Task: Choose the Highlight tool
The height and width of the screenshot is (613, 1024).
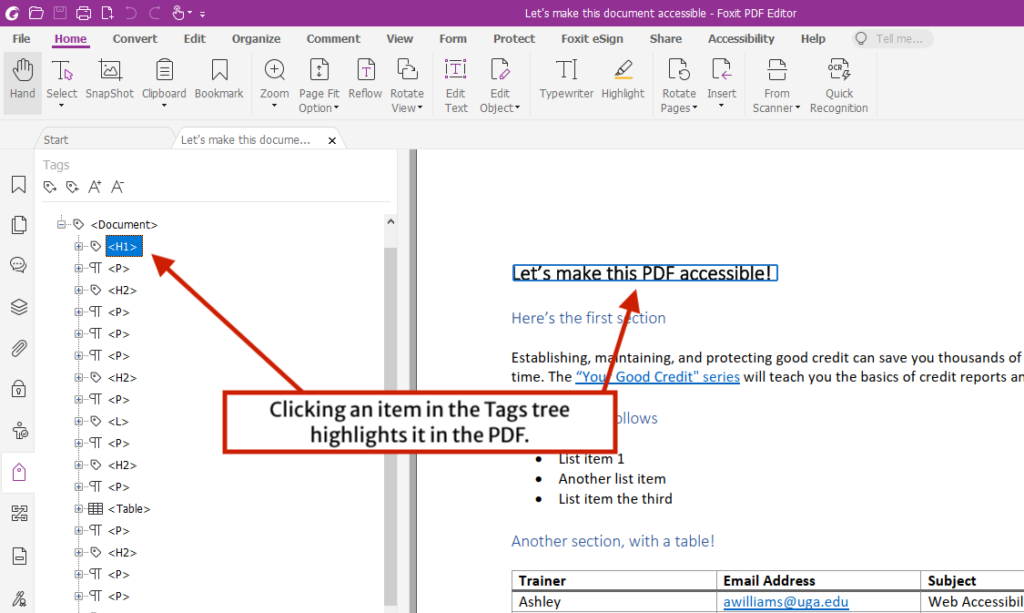Action: [x=622, y=80]
